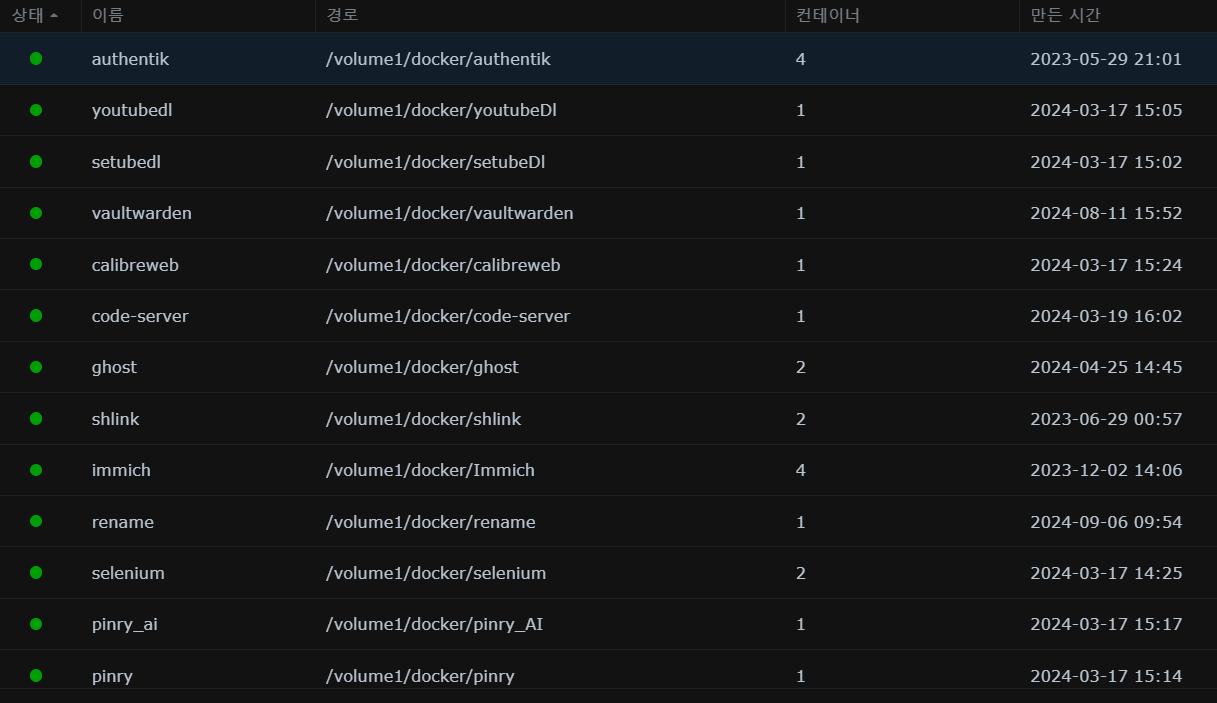This screenshot has height=703, width=1217.
Task: Click the code-server status dot
Action: pyautogui.click(x=36, y=316)
